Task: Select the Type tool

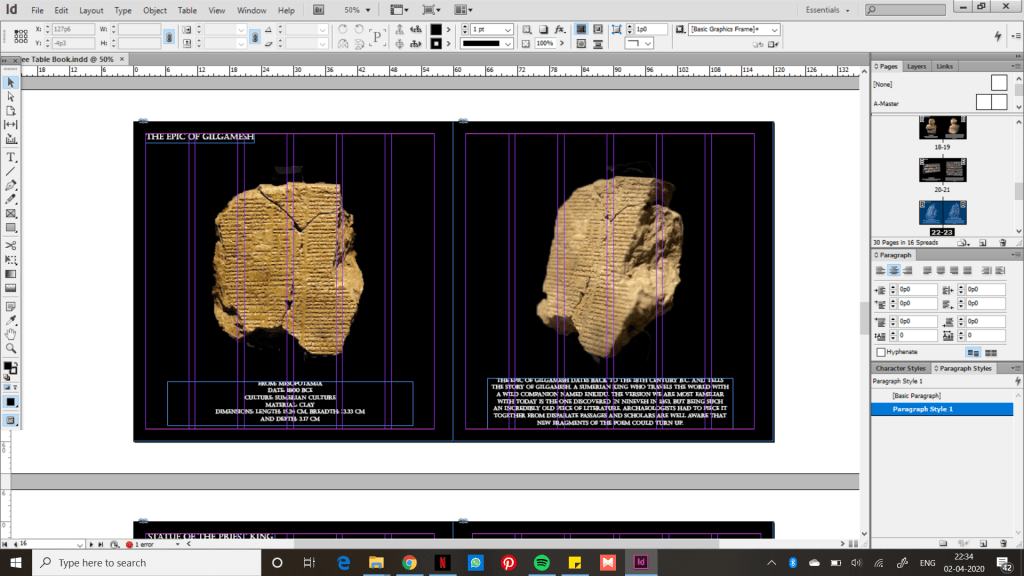Action: (11, 158)
